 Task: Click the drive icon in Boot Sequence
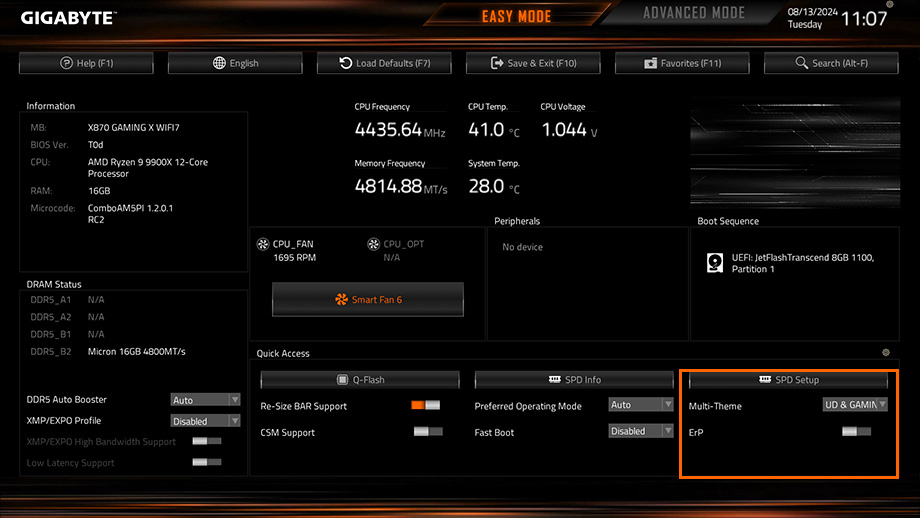[x=715, y=263]
